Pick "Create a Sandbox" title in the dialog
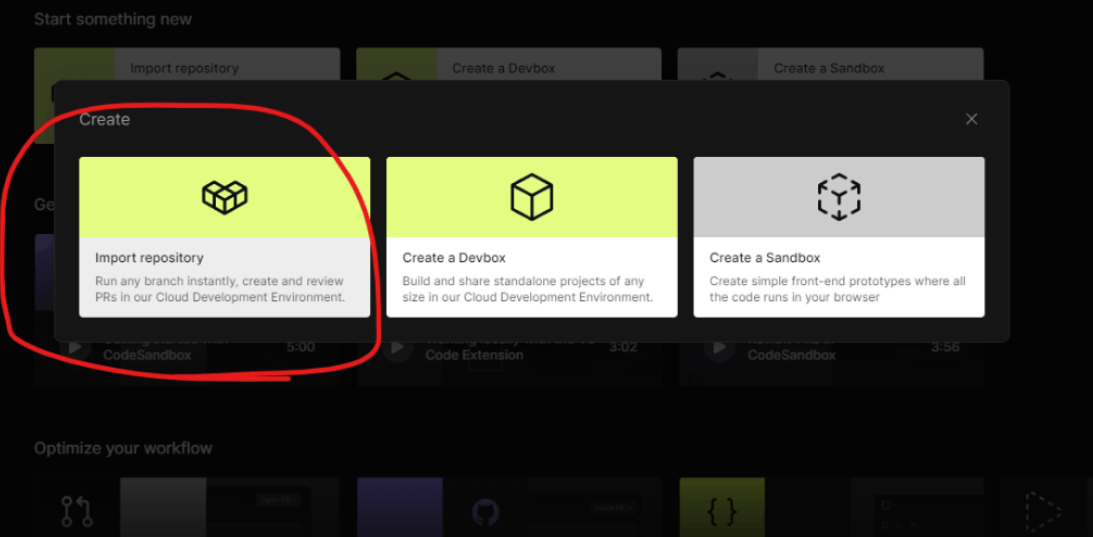The width and height of the screenshot is (1093, 537). pos(765,257)
